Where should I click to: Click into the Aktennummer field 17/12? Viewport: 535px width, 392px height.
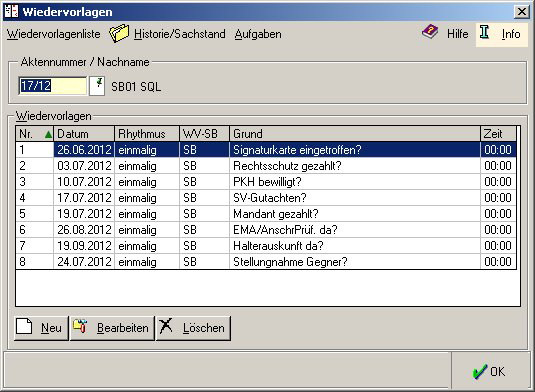[x=53, y=86]
